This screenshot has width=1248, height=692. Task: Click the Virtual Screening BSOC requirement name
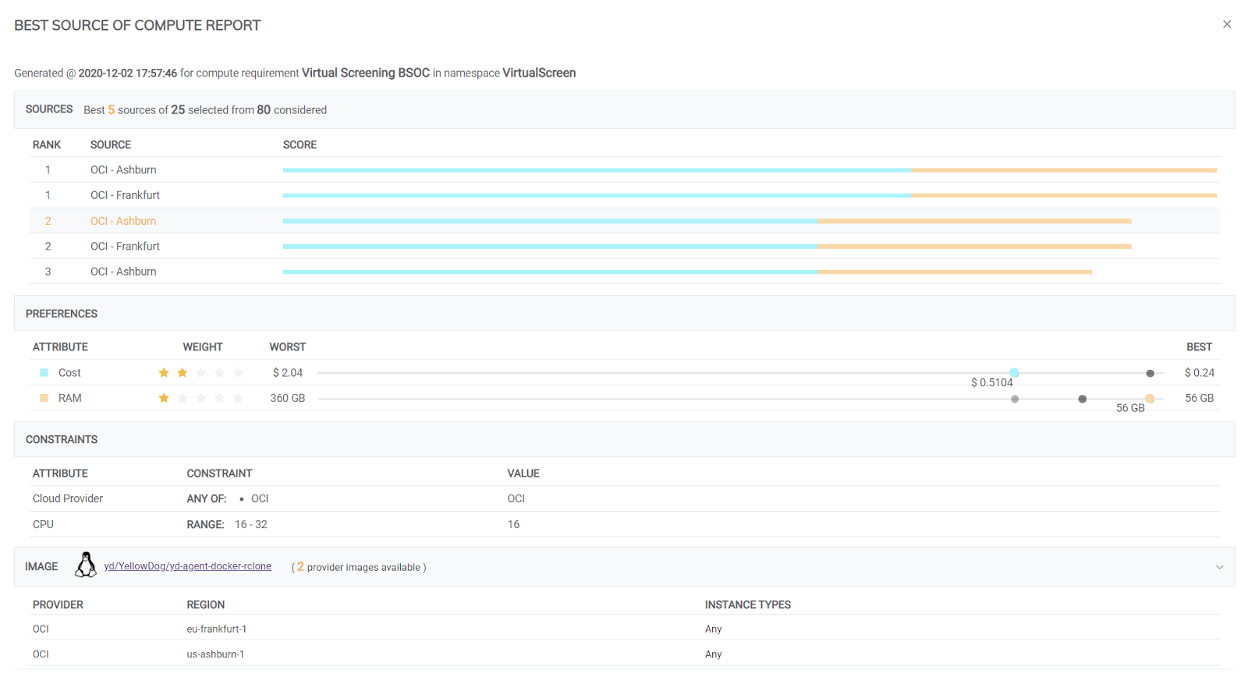[366, 73]
